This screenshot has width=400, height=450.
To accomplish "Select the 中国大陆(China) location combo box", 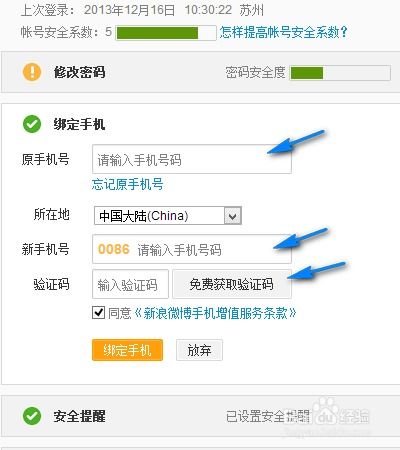I will (x=168, y=216).
